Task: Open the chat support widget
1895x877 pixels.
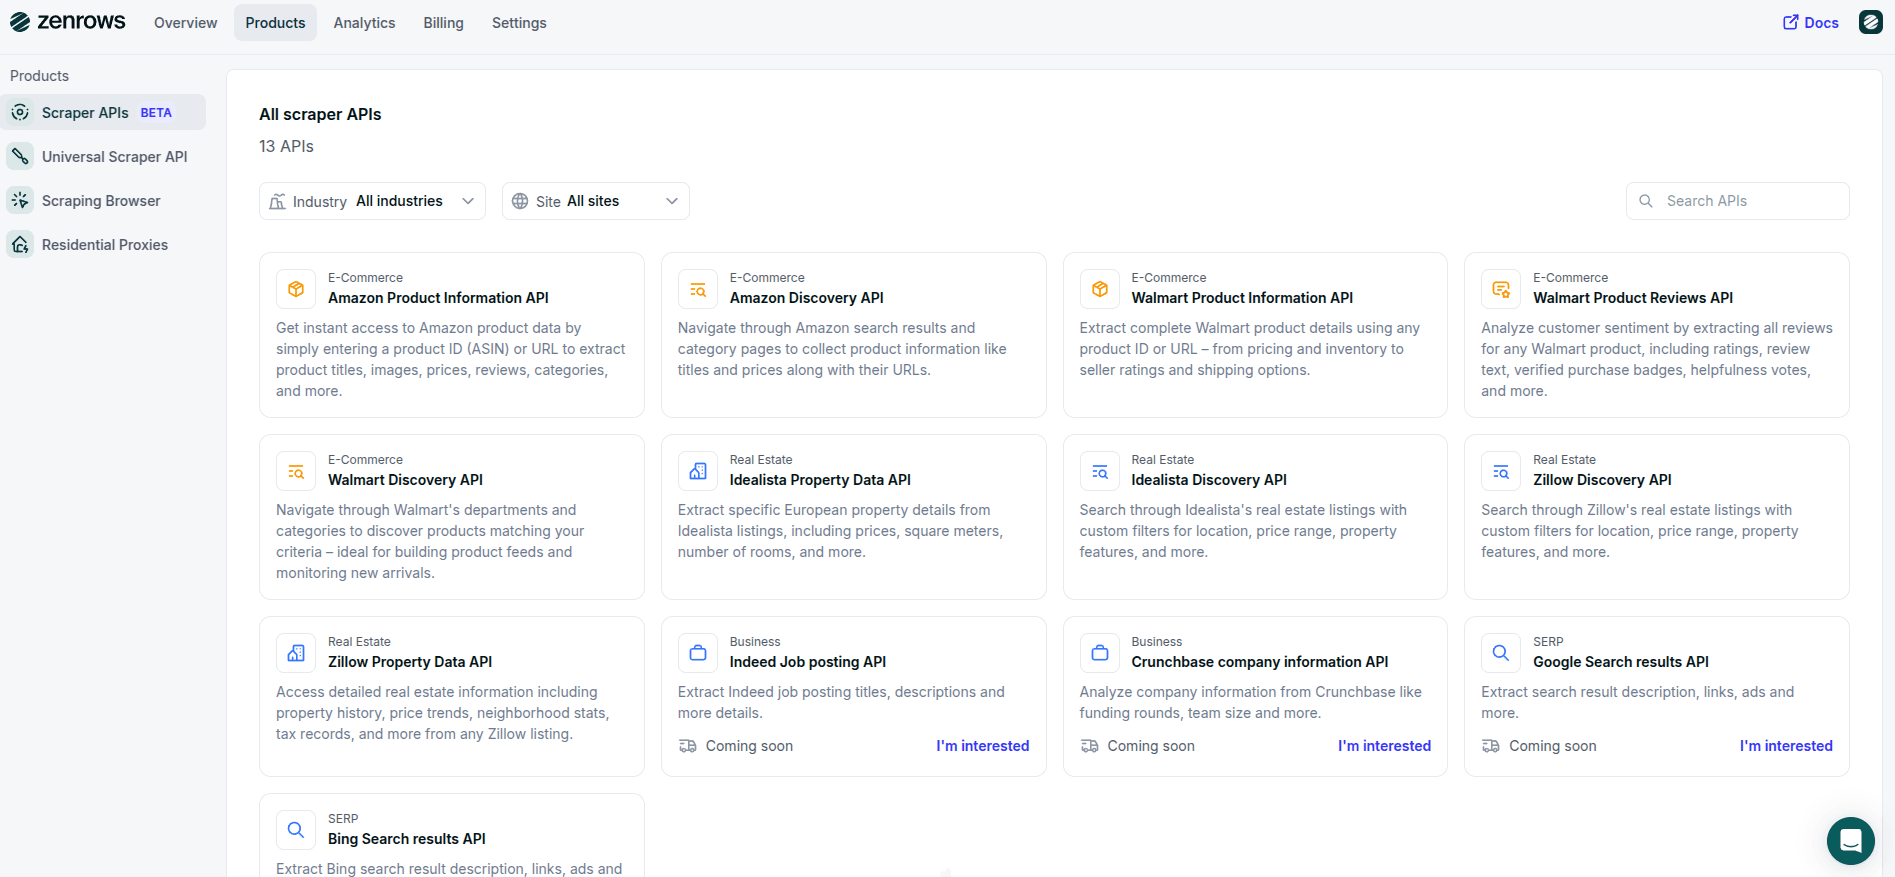Action: tap(1851, 841)
